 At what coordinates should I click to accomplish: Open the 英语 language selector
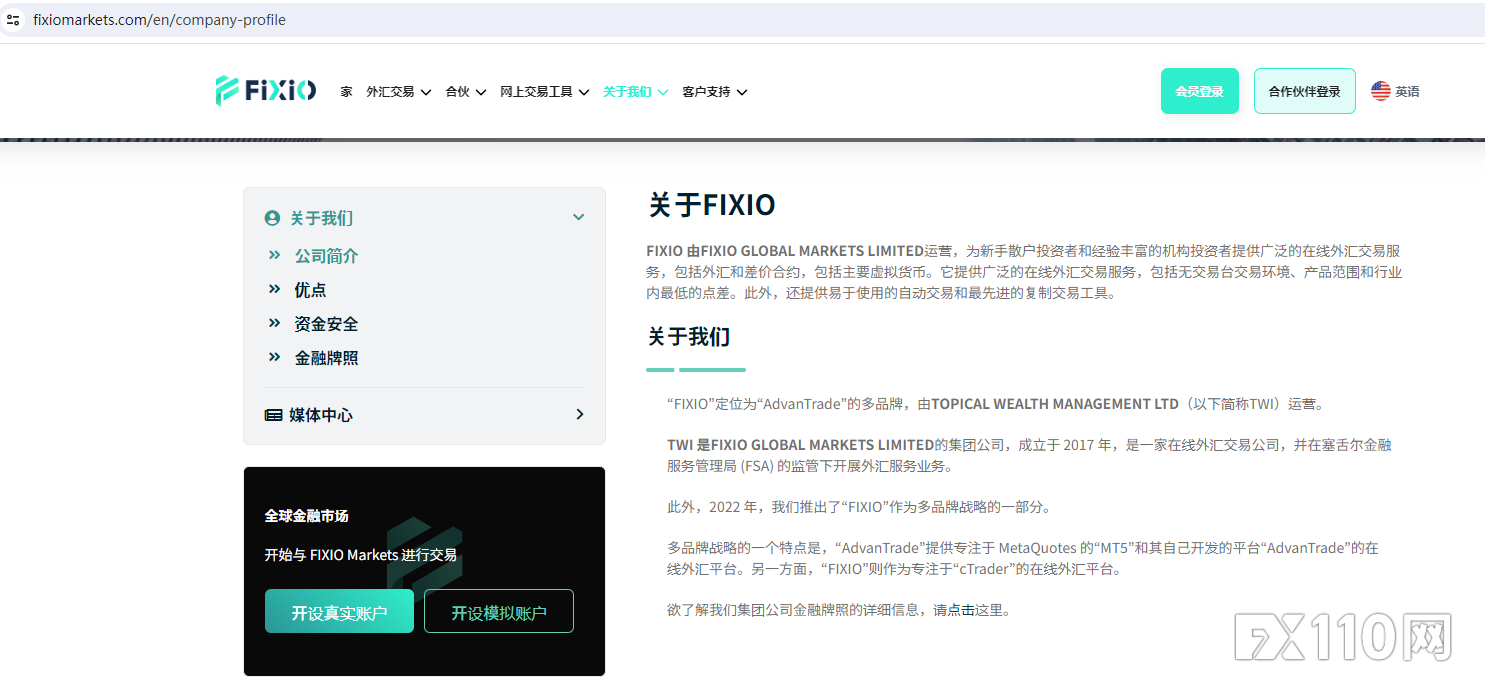click(x=1395, y=91)
